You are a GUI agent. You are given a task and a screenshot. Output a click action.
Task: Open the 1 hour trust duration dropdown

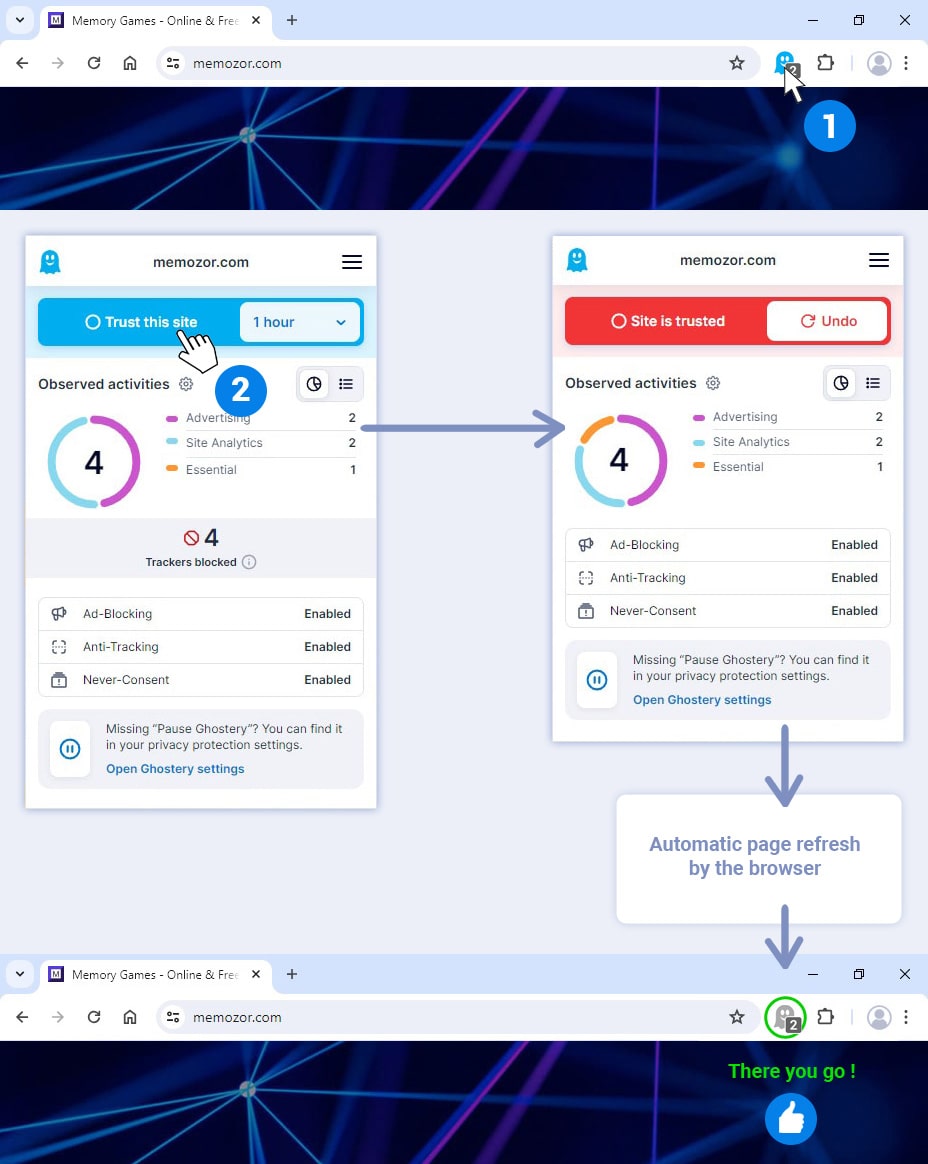pos(299,321)
